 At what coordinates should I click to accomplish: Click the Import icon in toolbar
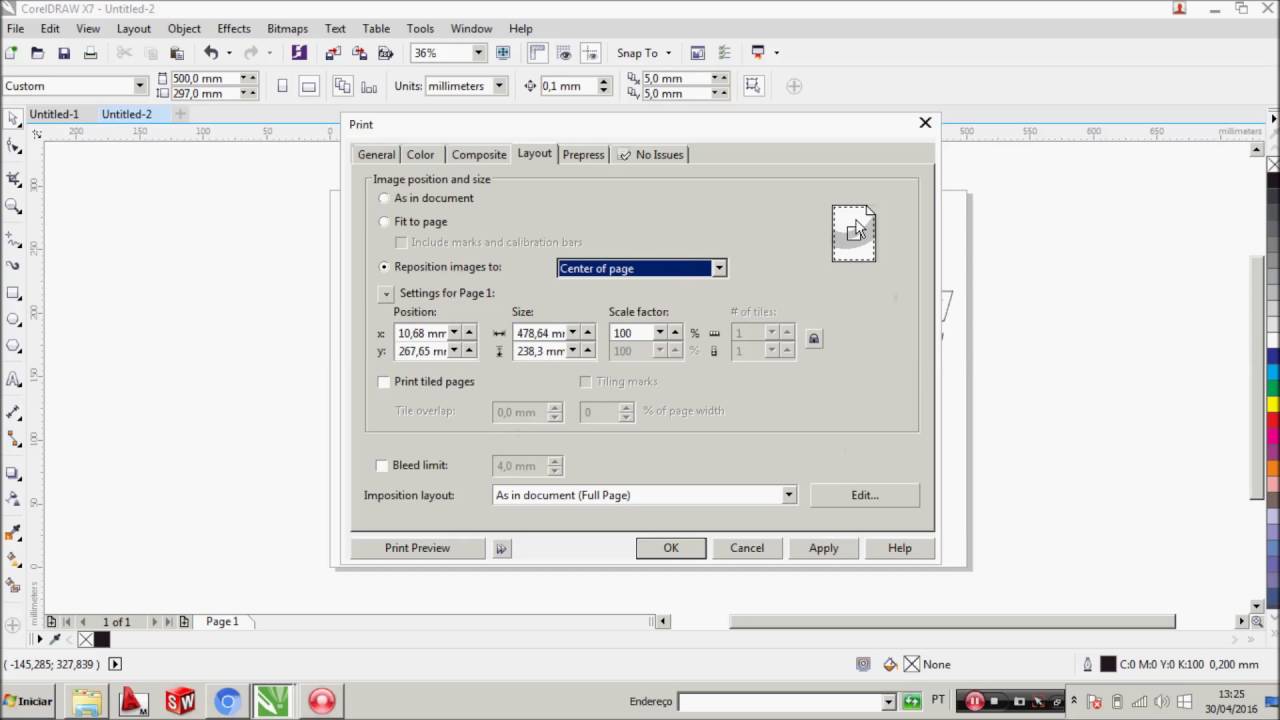(333, 53)
